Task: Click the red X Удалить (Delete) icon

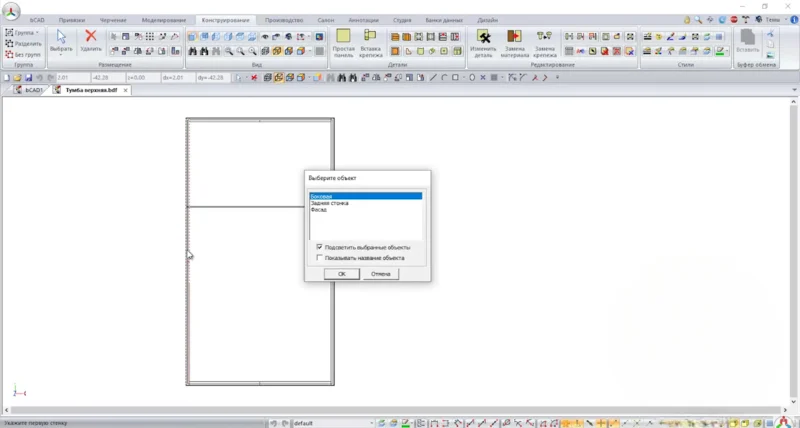Action: 90,37
